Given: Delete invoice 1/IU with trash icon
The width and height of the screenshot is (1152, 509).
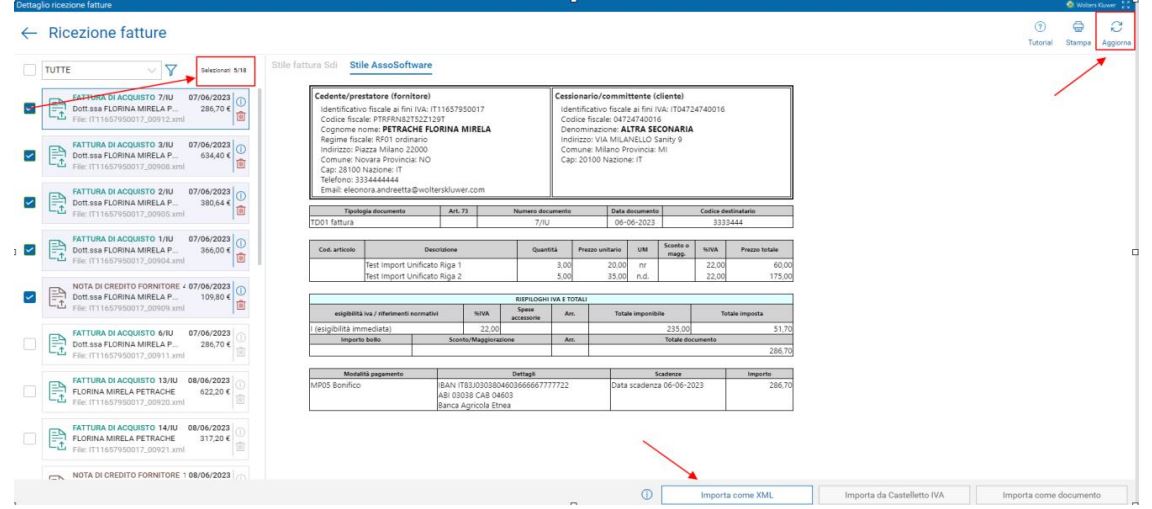Looking at the screenshot, I should (240, 258).
